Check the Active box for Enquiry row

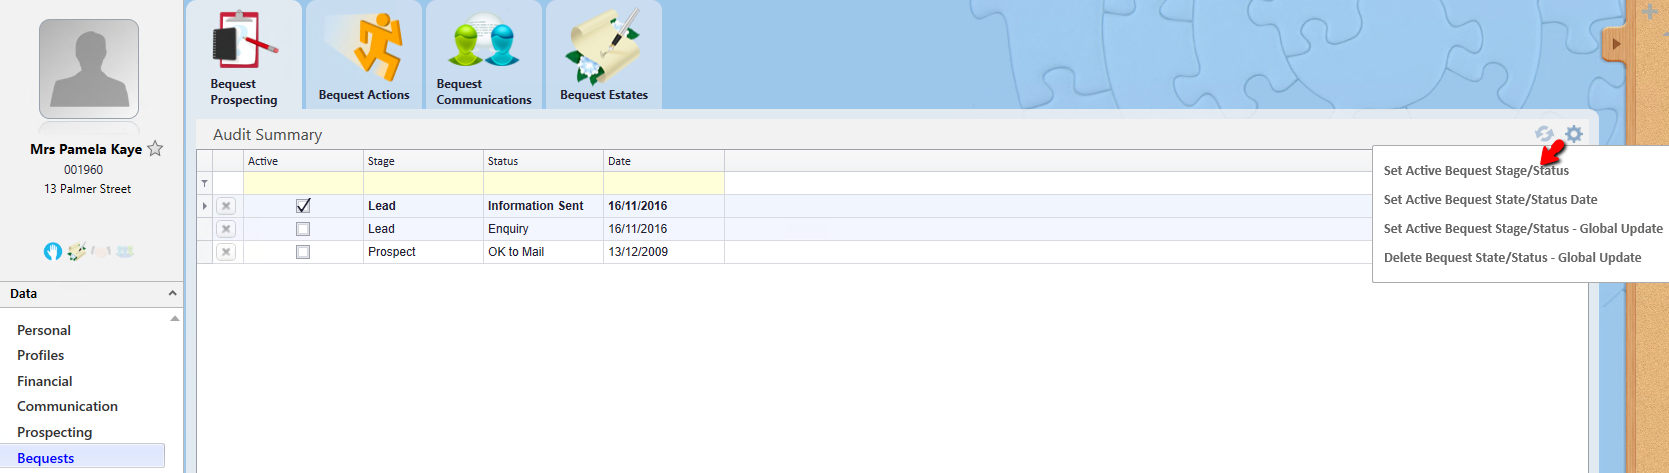[x=303, y=229]
